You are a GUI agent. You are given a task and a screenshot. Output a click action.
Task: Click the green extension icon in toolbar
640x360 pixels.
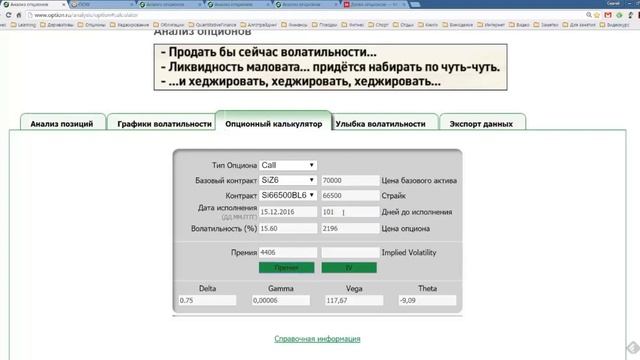(619, 15)
